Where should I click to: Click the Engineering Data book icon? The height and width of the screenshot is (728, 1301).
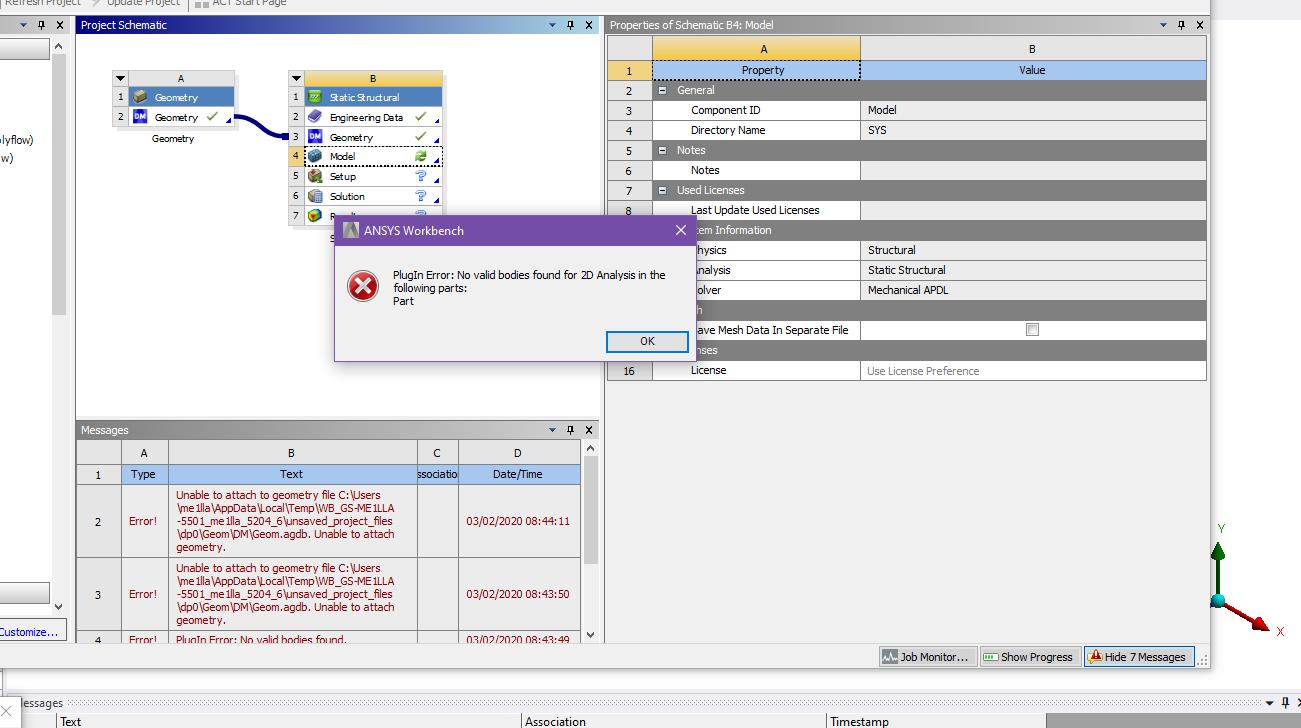pos(315,117)
